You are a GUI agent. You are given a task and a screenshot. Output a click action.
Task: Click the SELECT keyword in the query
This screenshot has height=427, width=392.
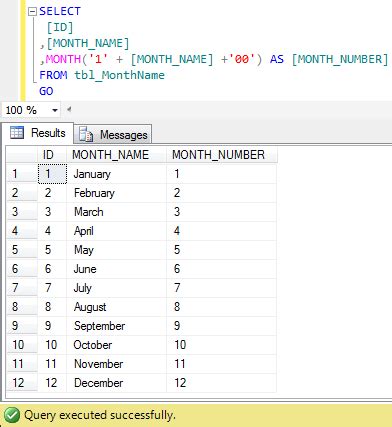tap(60, 11)
